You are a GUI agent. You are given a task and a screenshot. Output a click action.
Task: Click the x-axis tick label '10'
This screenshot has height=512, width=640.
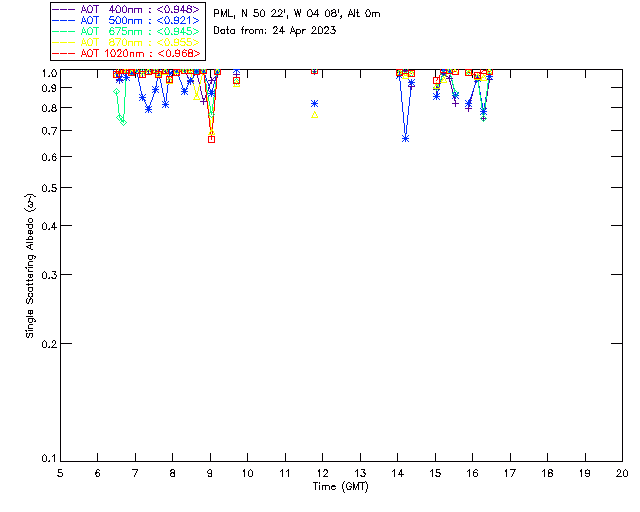click(x=247, y=473)
